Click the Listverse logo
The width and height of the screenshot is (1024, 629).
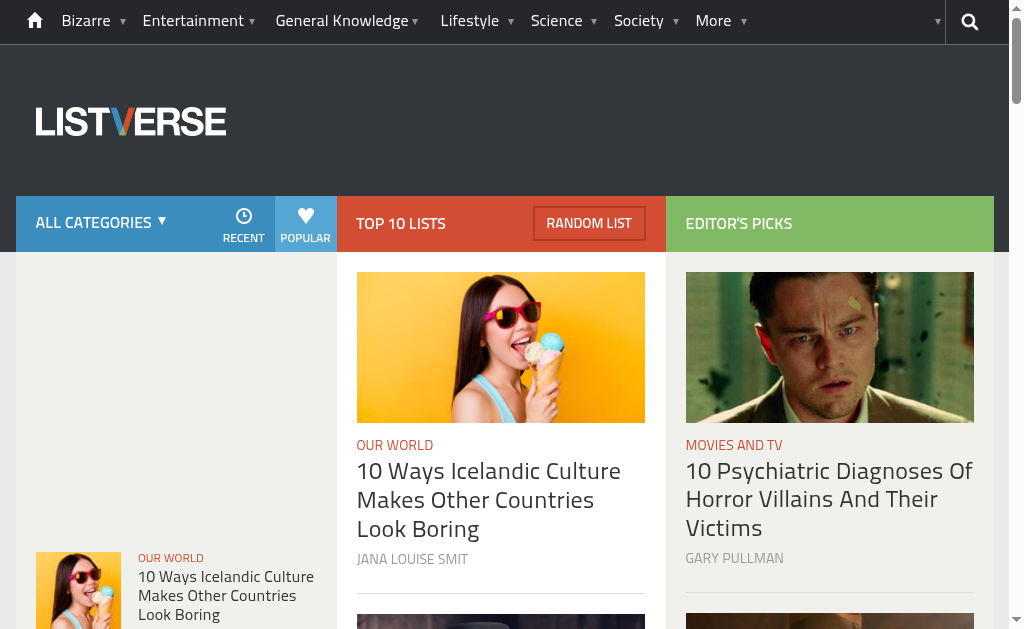coord(131,122)
